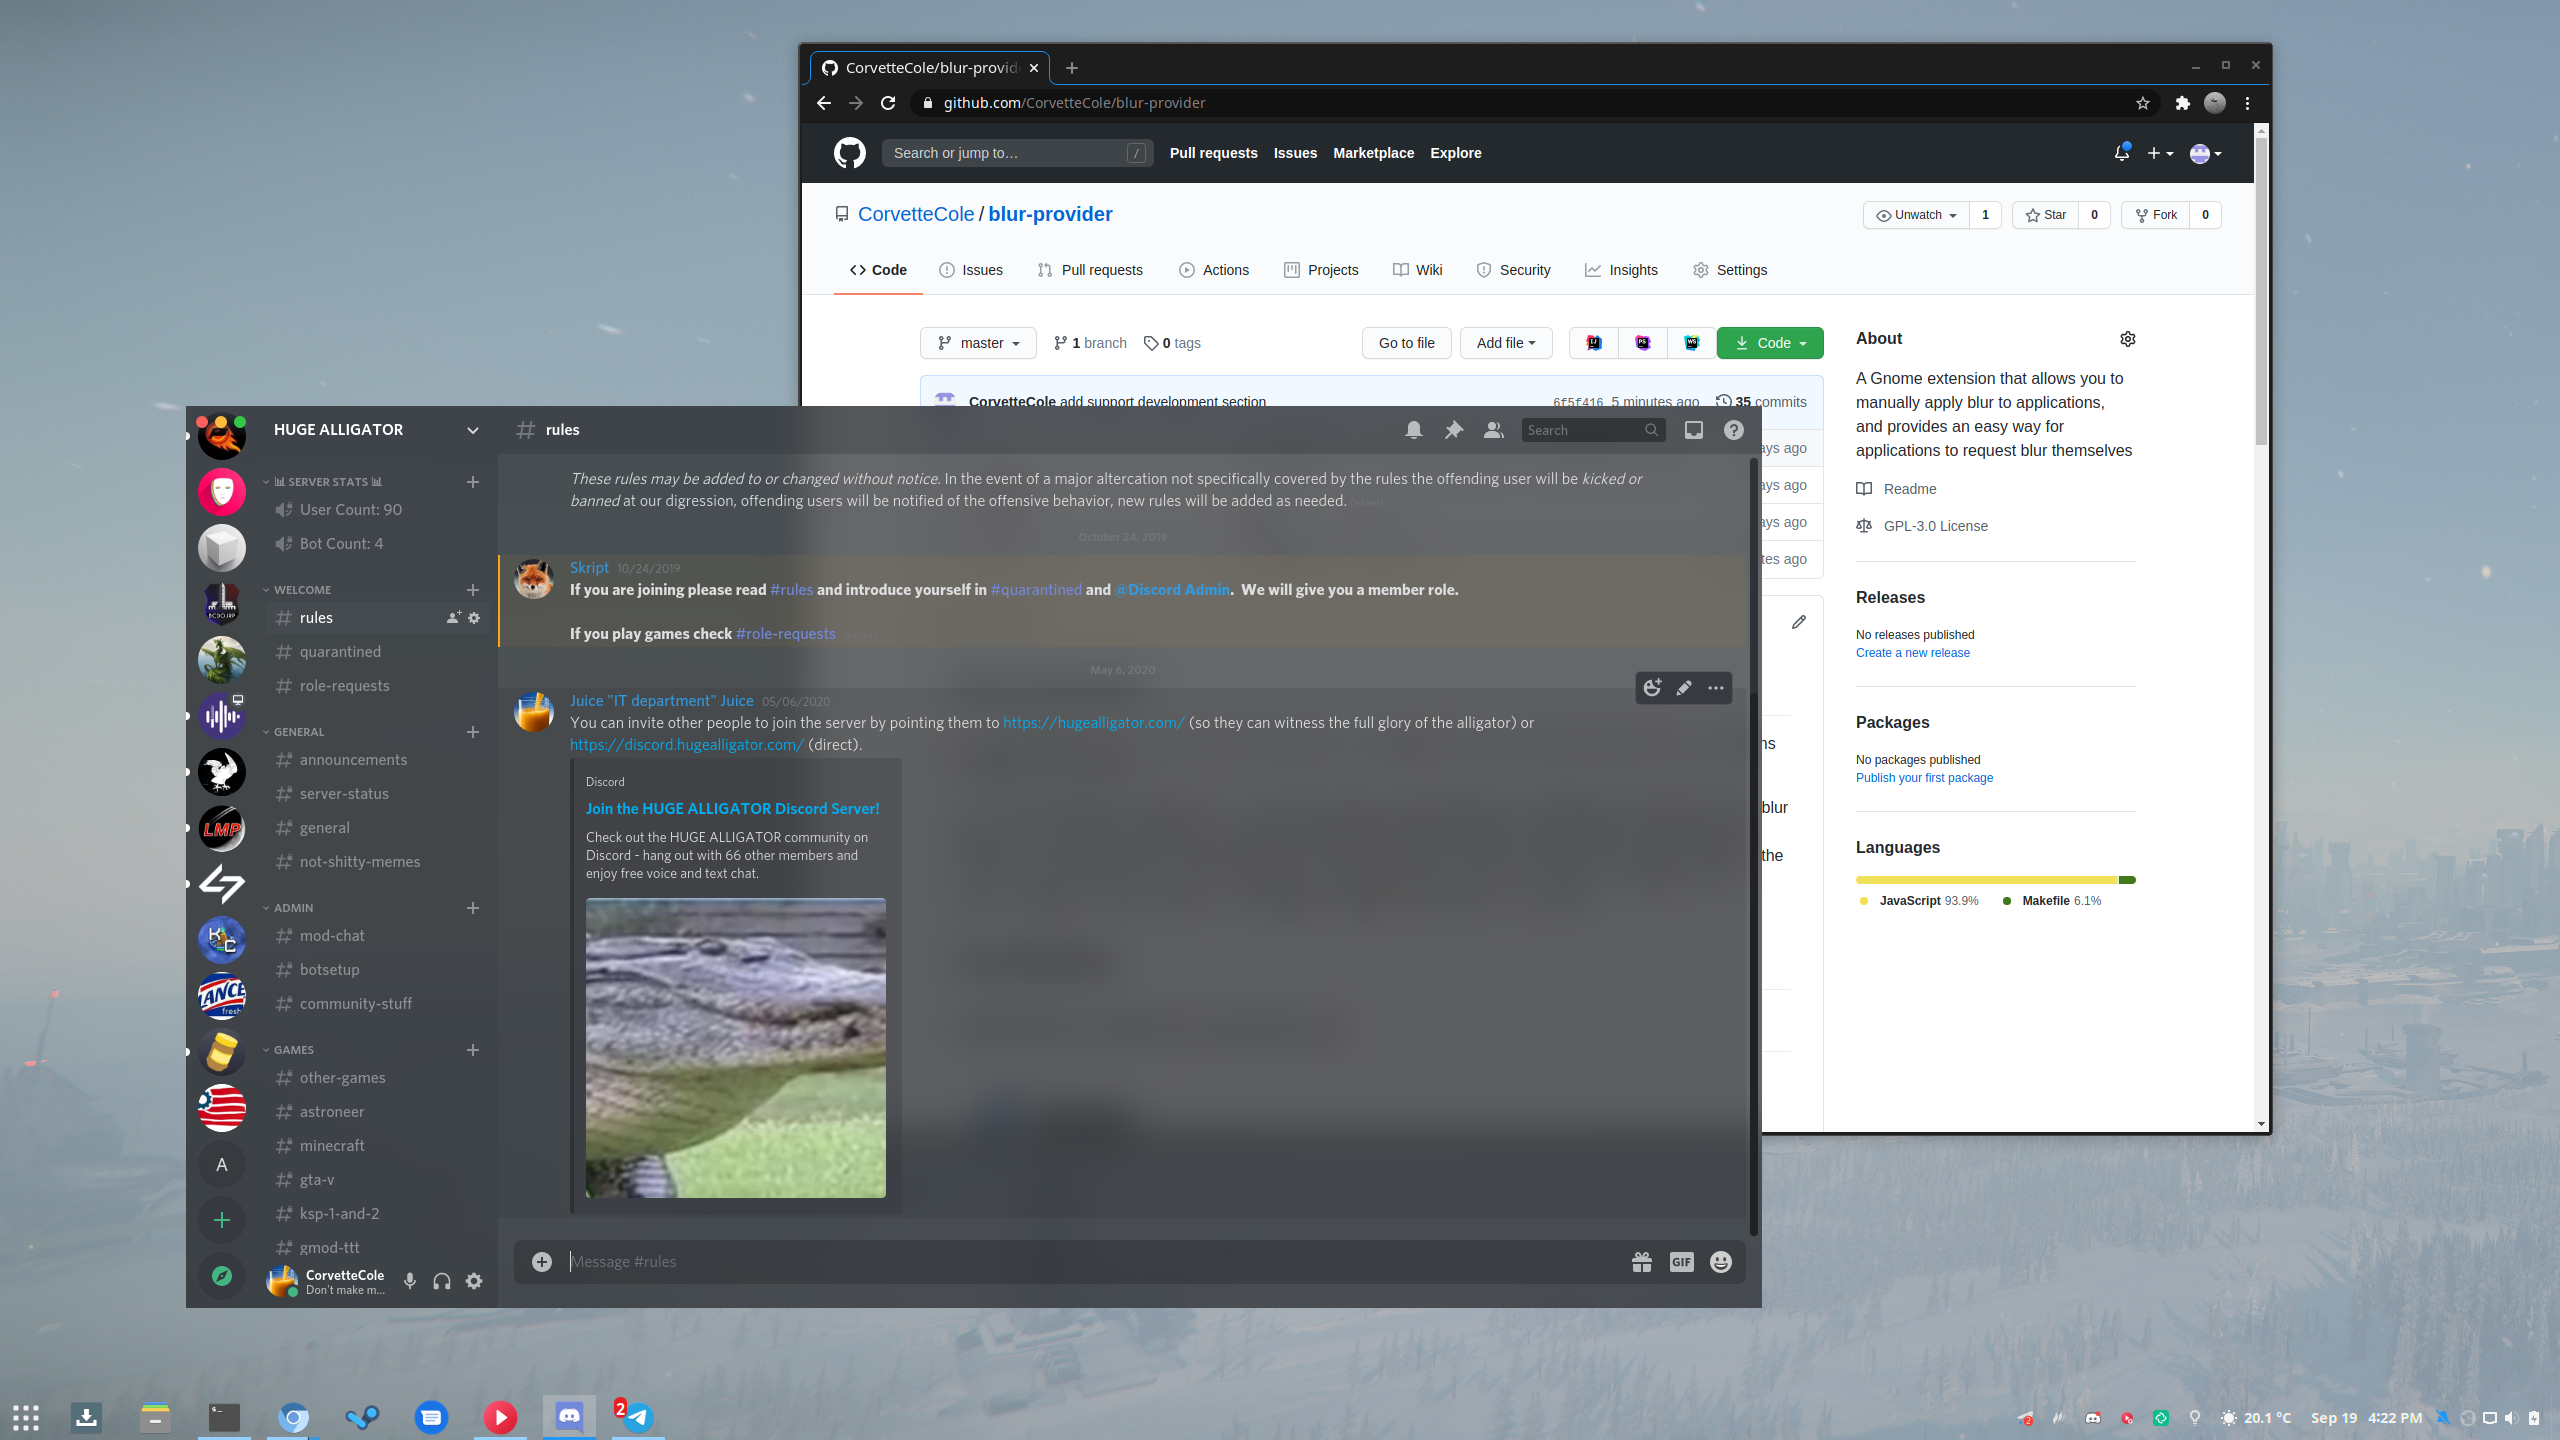Screen dimensions: 2560x1440
Task: Open the master branch dropdown
Action: point(978,343)
